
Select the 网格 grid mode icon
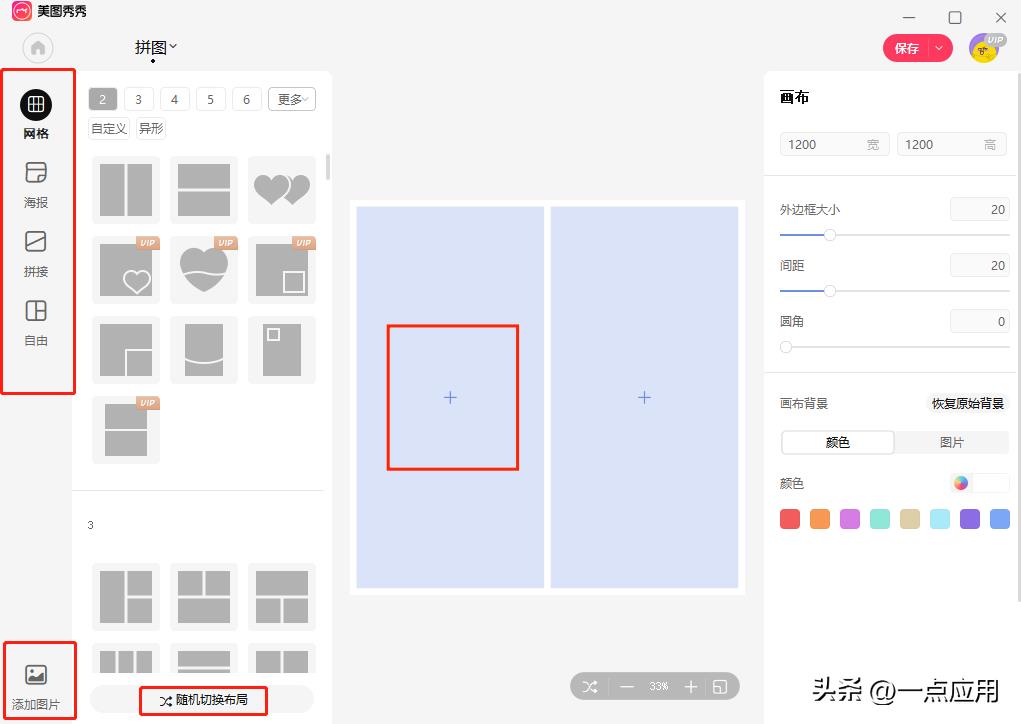pos(36,104)
